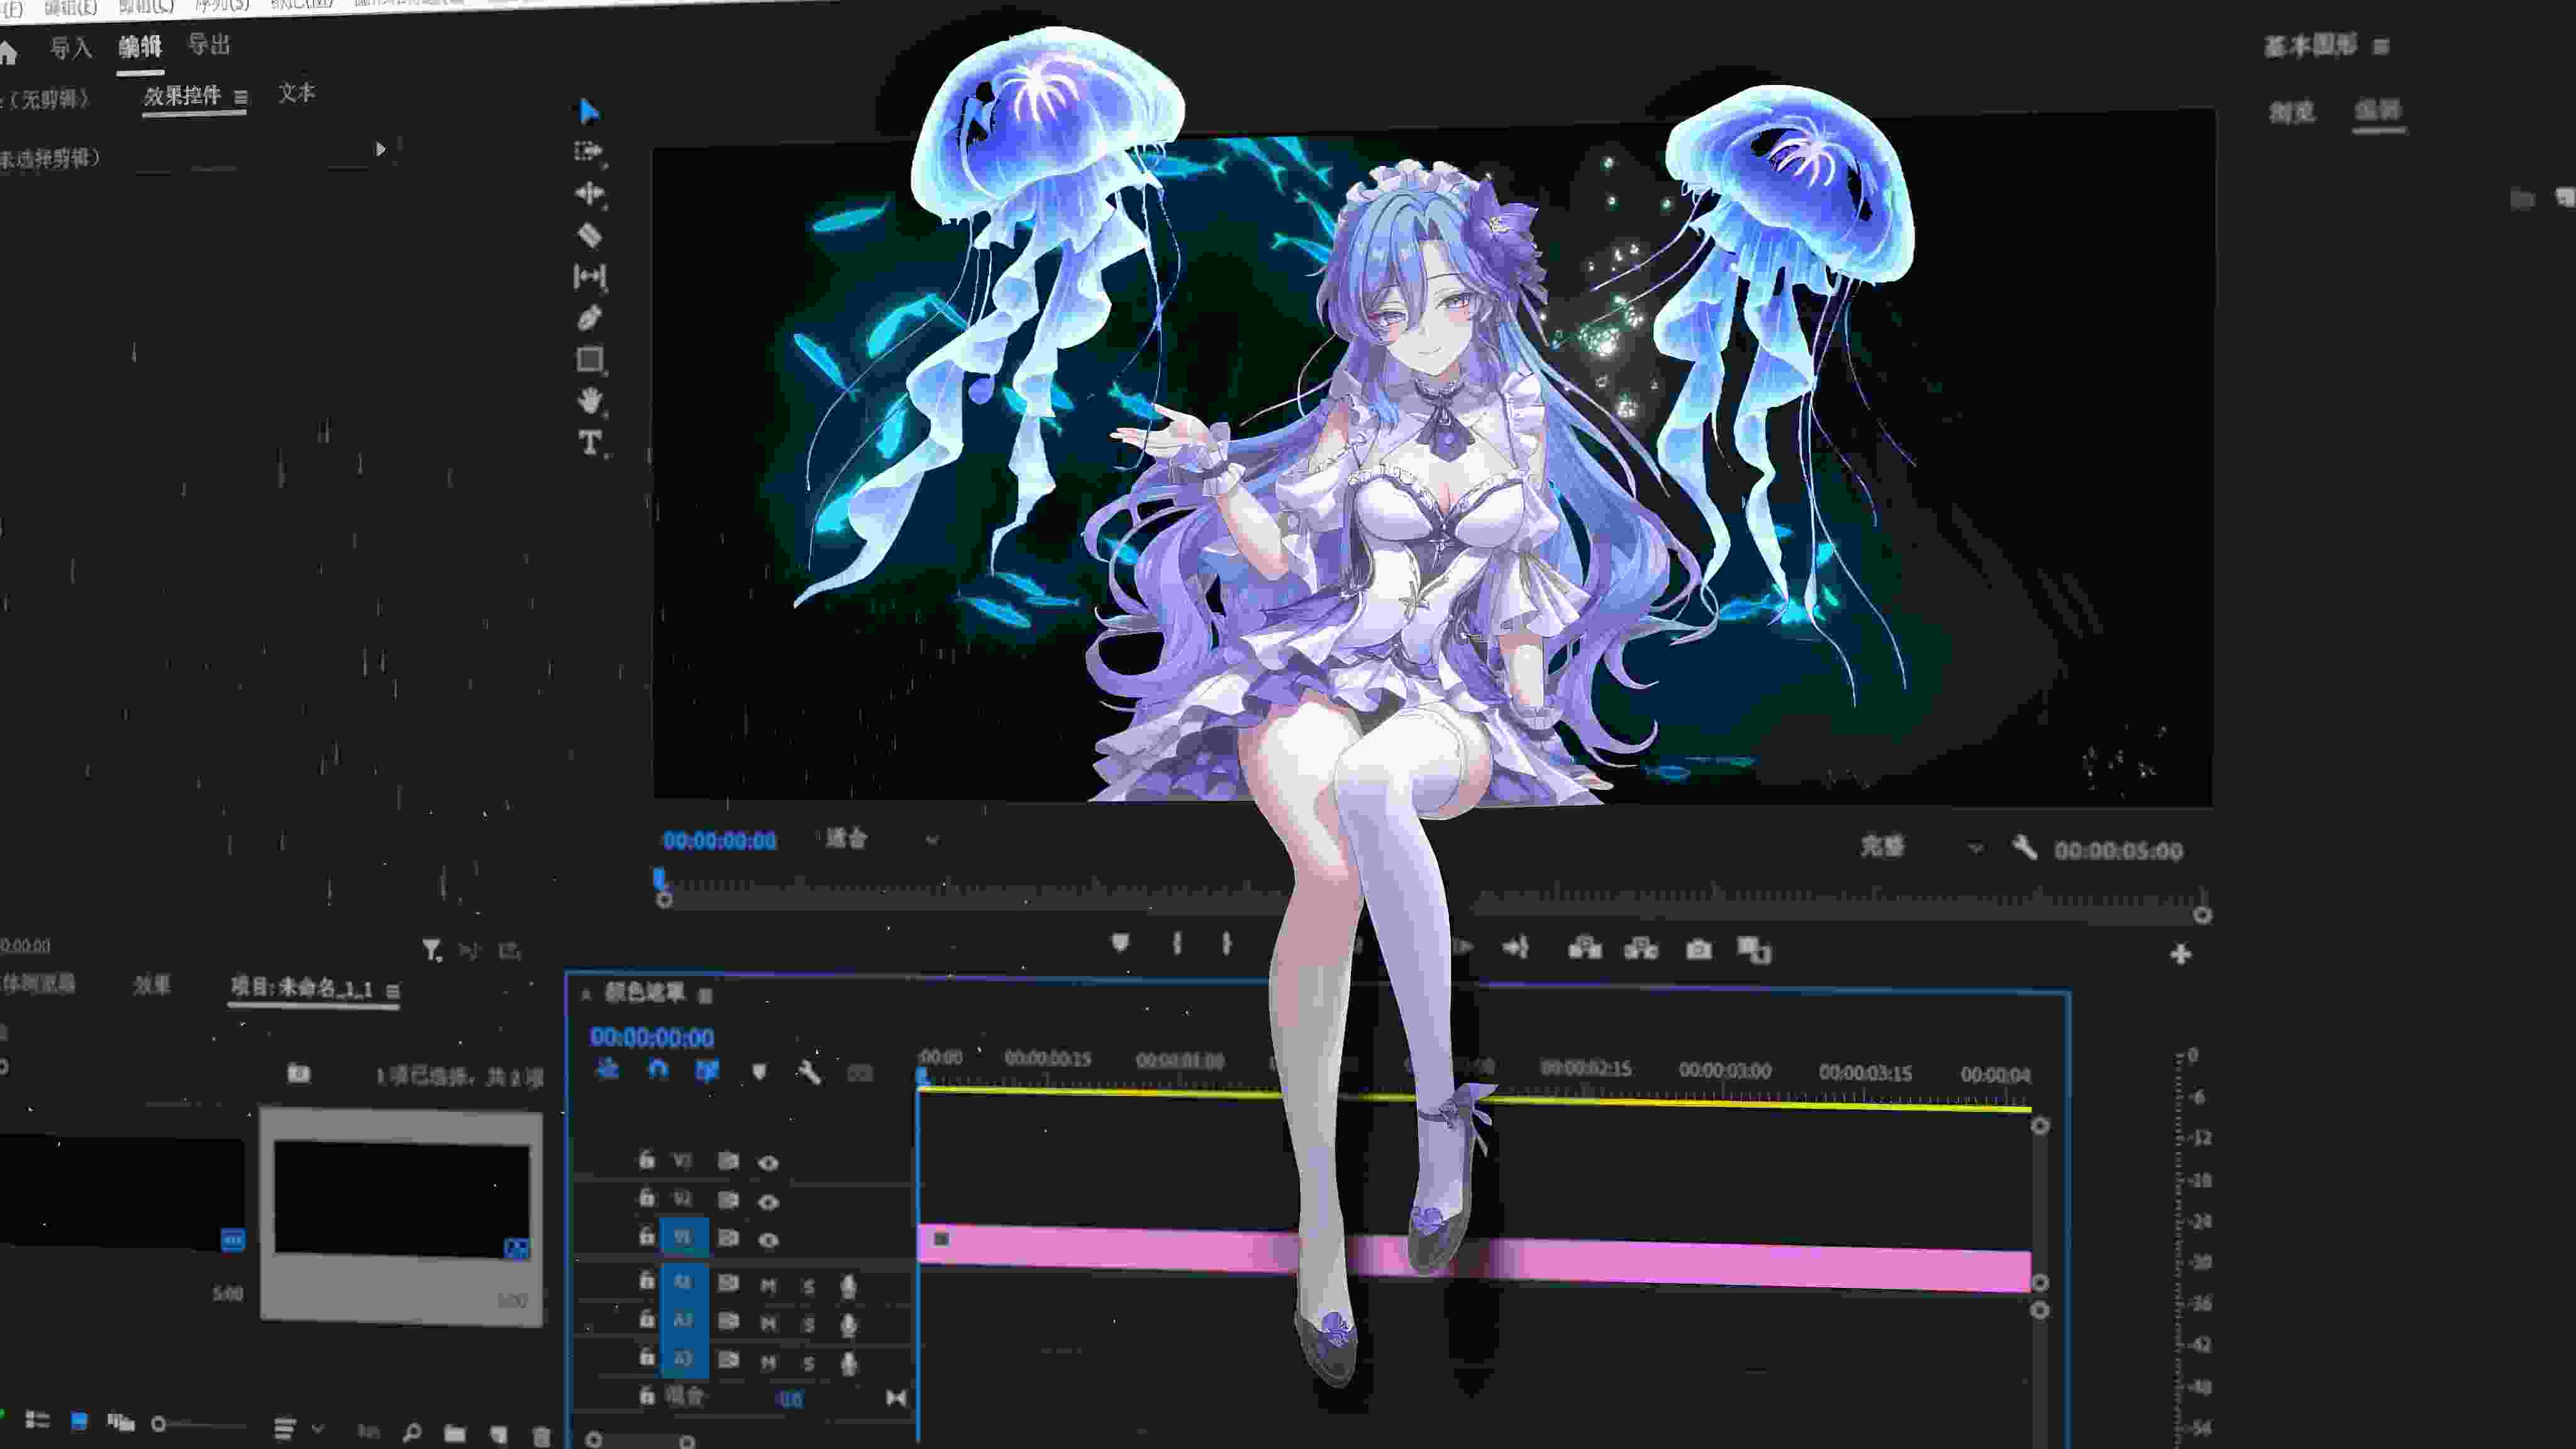
Task: Click the Comparison View button
Action: click(x=1754, y=950)
